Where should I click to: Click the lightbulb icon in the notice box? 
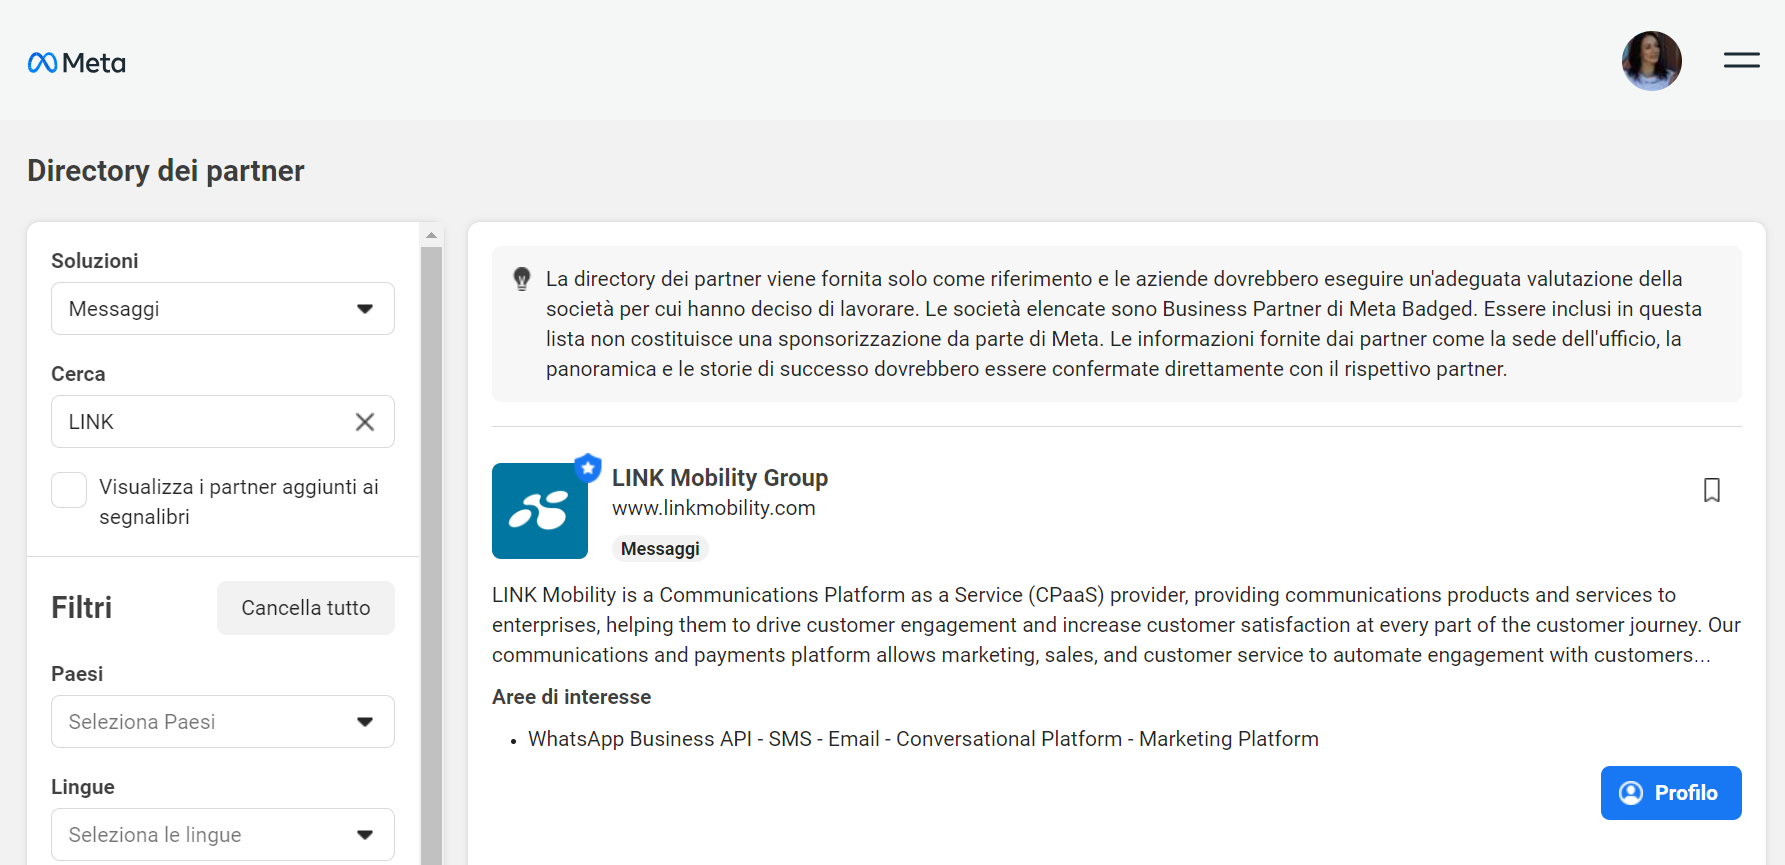521,279
